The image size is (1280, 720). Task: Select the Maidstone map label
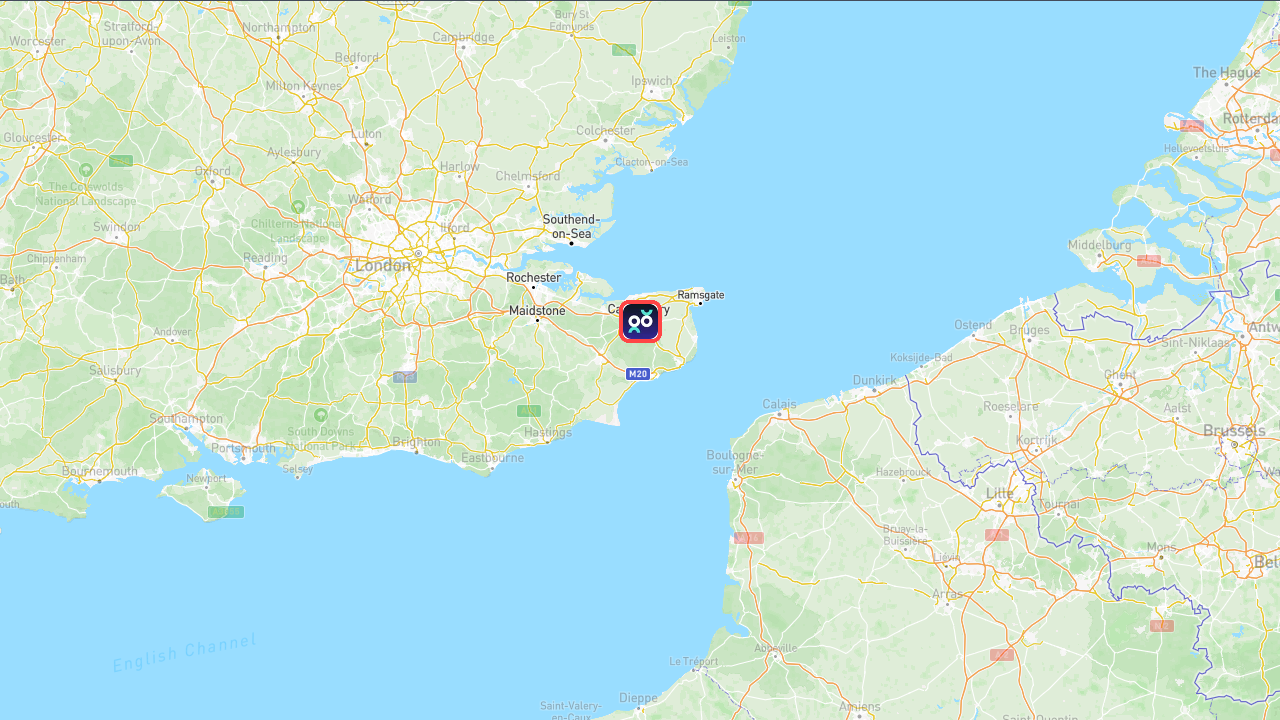coord(537,311)
